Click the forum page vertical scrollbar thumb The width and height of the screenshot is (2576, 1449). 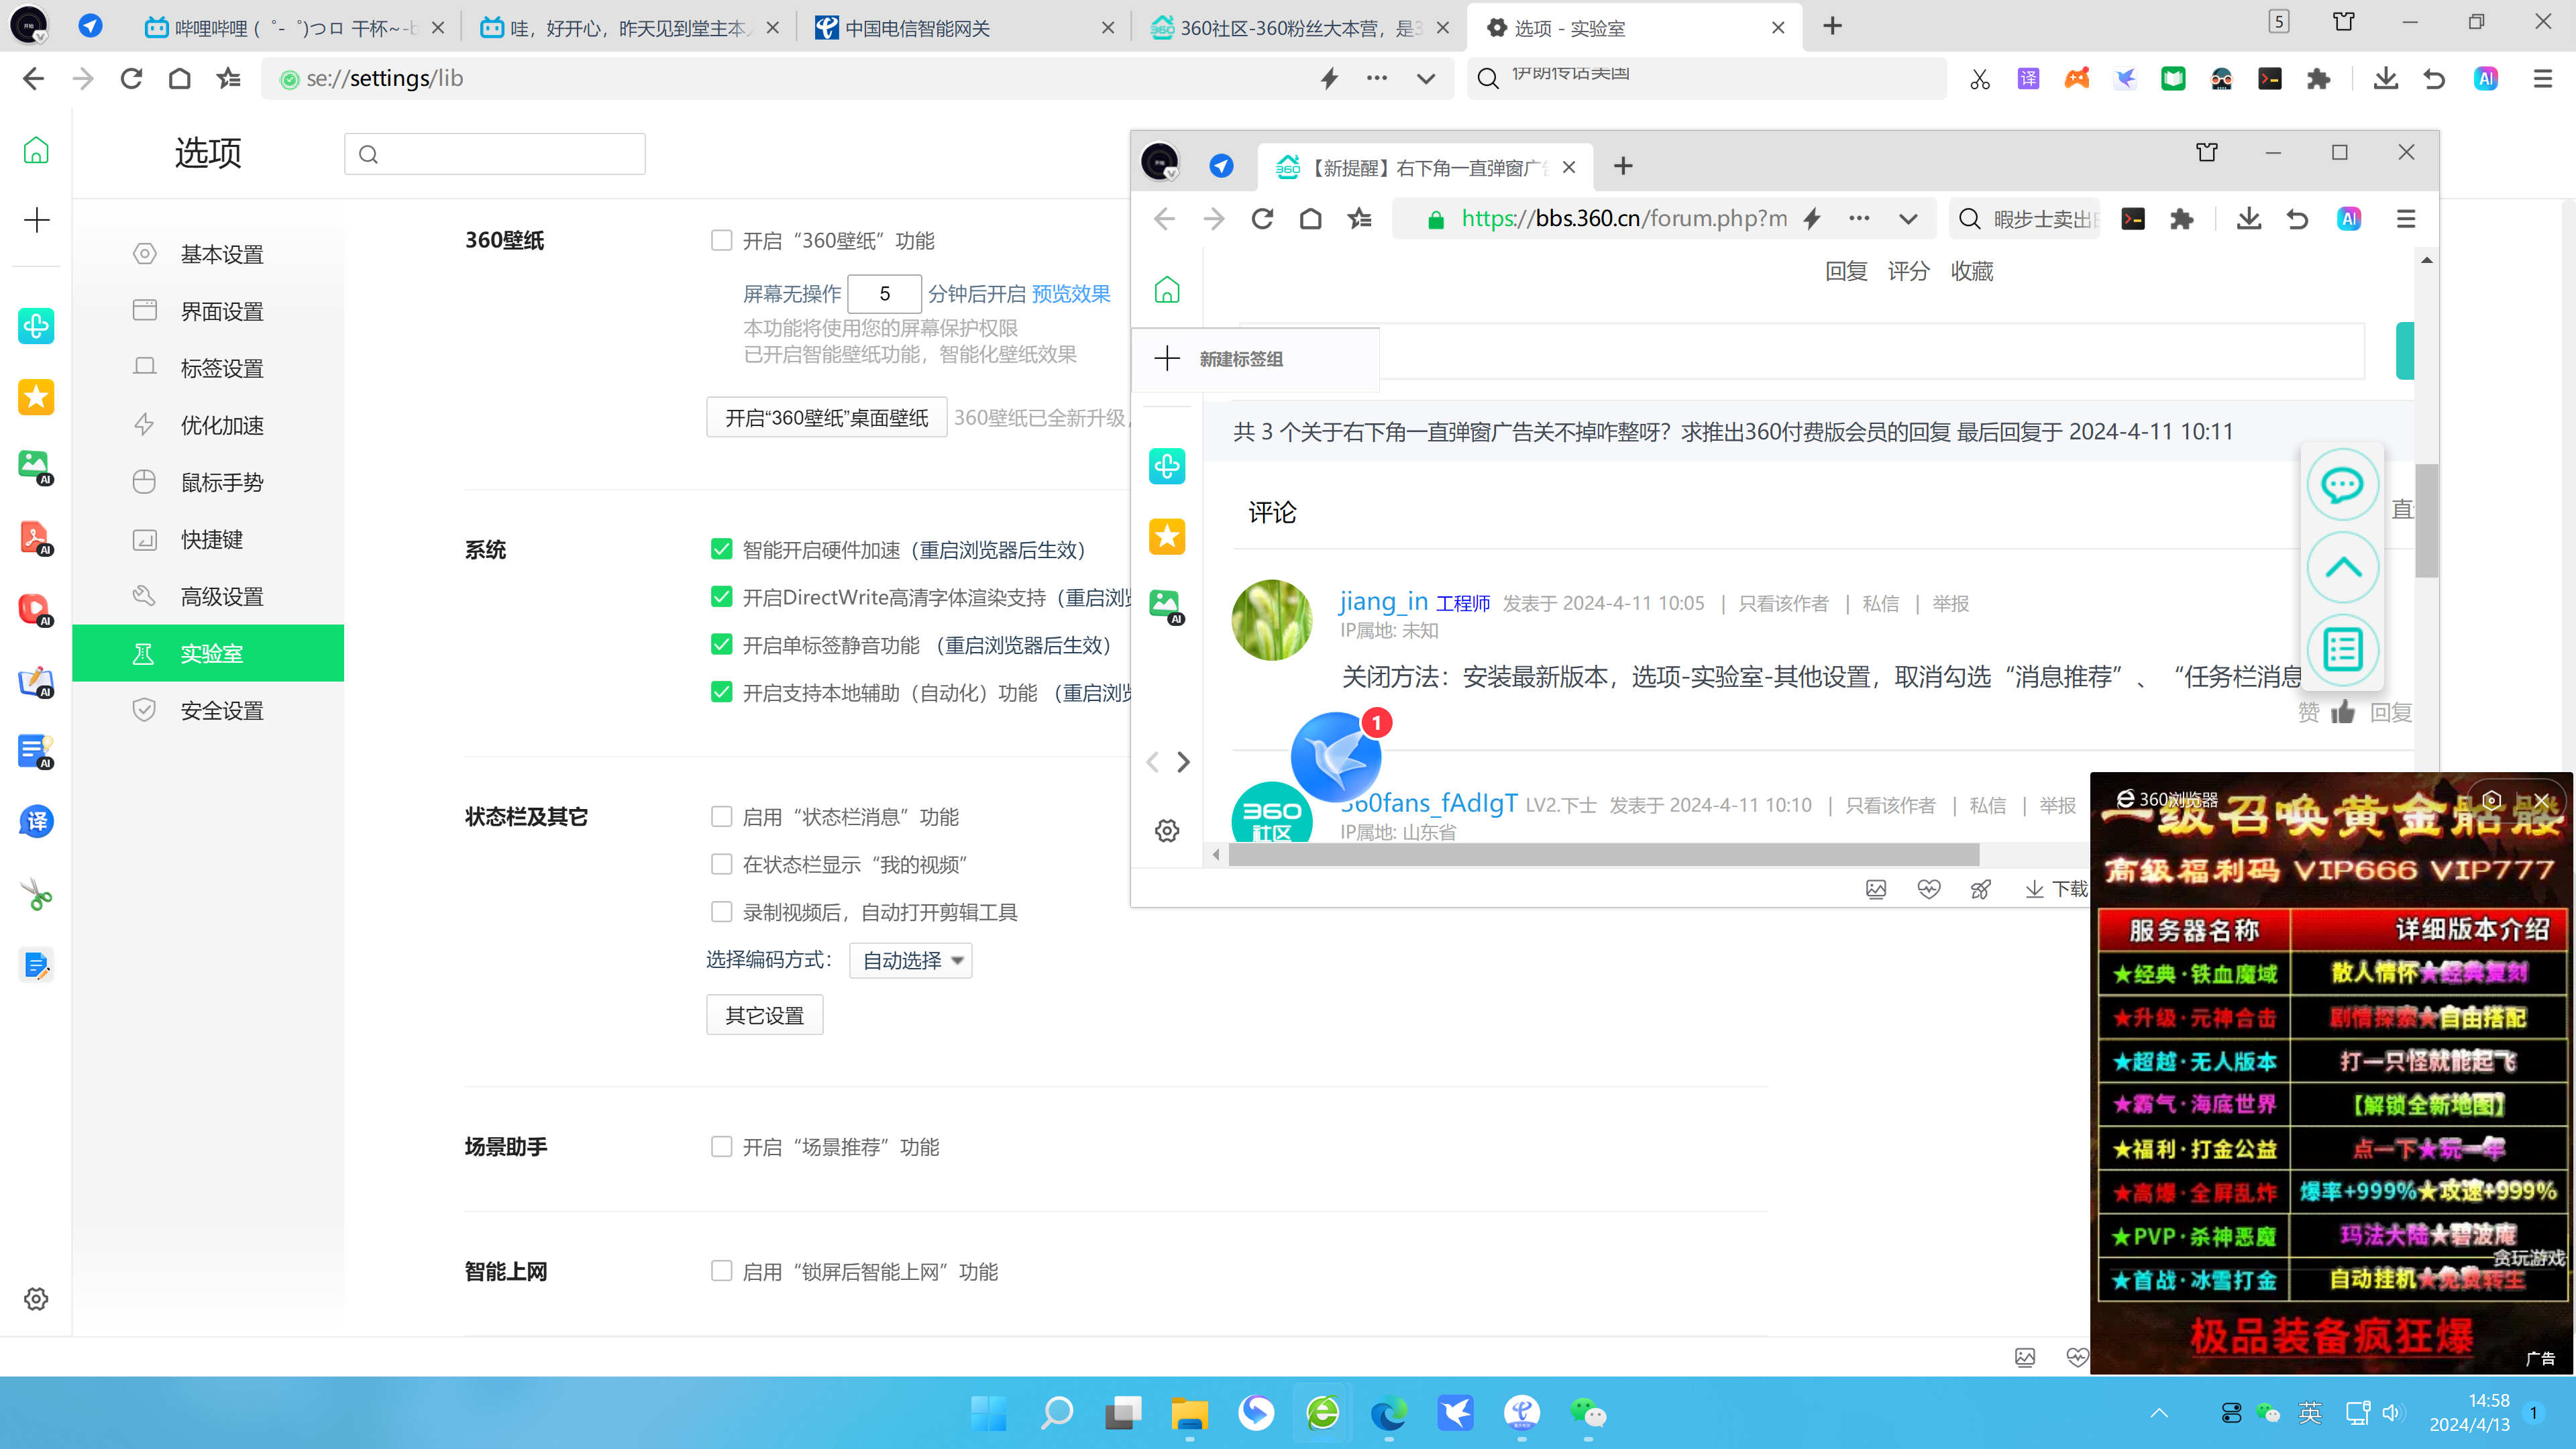click(2426, 520)
